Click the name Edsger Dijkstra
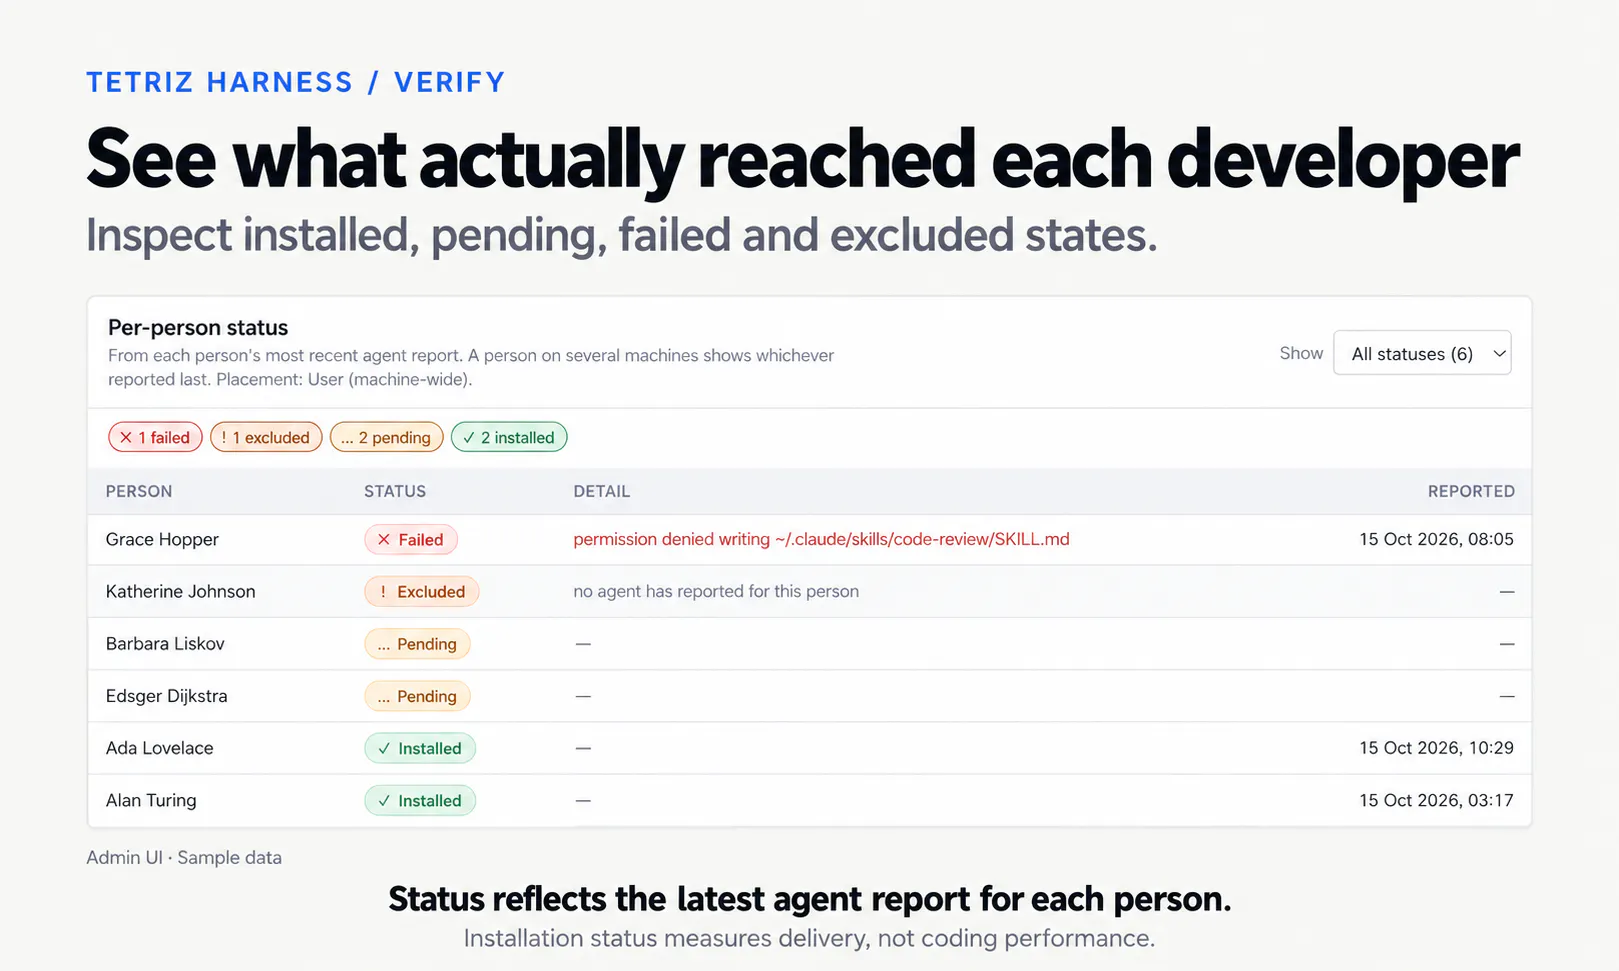The width and height of the screenshot is (1619, 971). (167, 696)
